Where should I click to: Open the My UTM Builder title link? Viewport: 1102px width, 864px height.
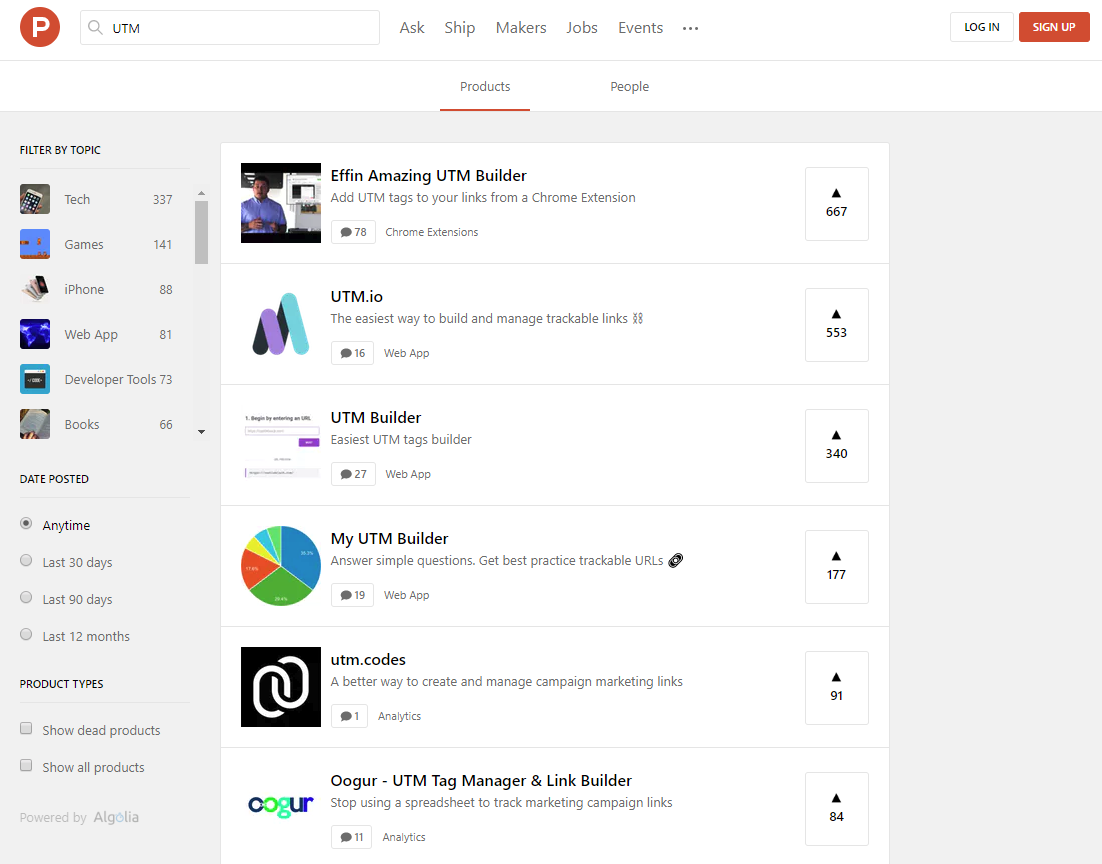[x=389, y=539]
